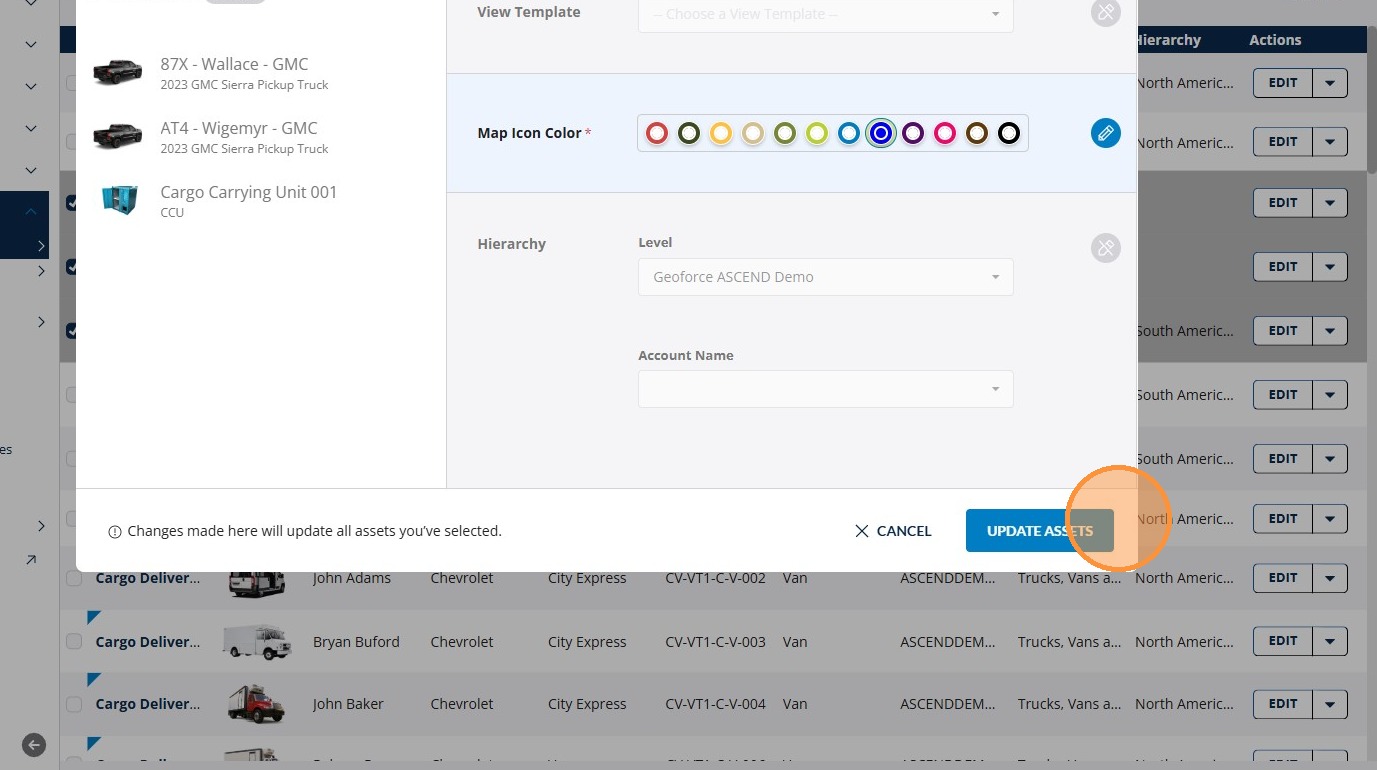Image resolution: width=1377 pixels, height=770 pixels.
Task: Click the crossed-out pencil icon beside View Template
Action: 1105,12
